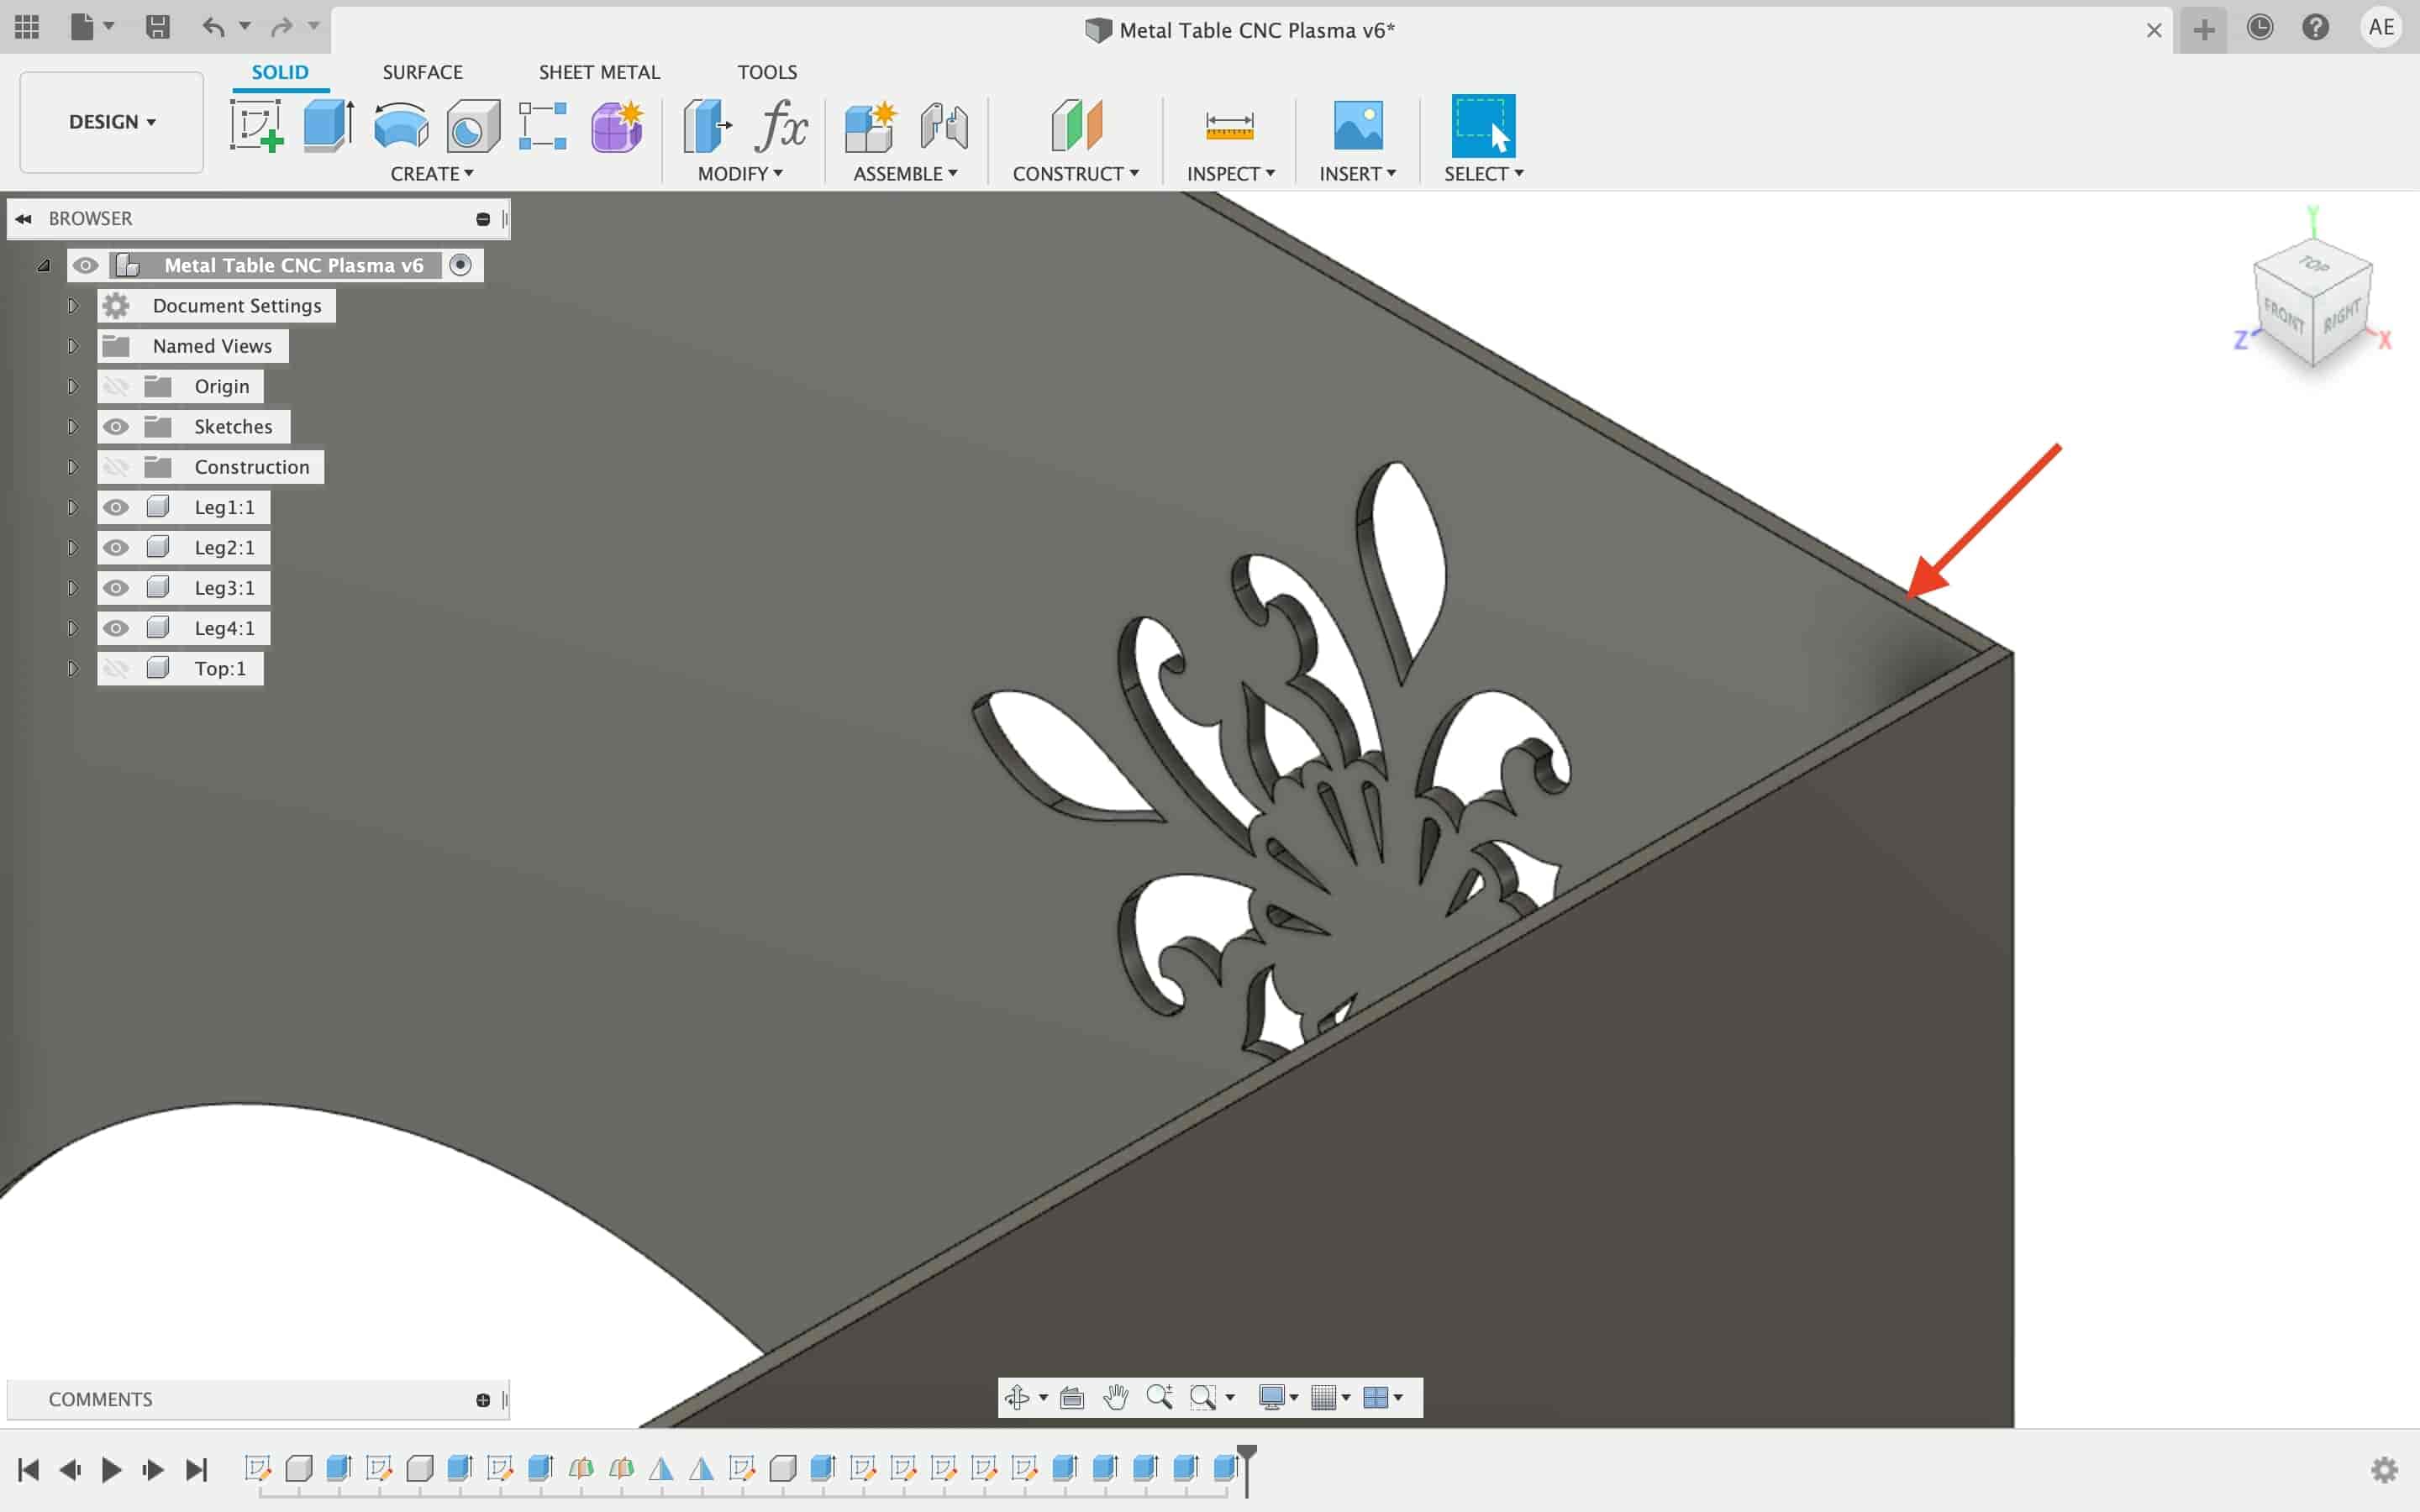Viewport: 2420px width, 1512px height.
Task: Open timeline settings gear
Action: tap(2385, 1470)
